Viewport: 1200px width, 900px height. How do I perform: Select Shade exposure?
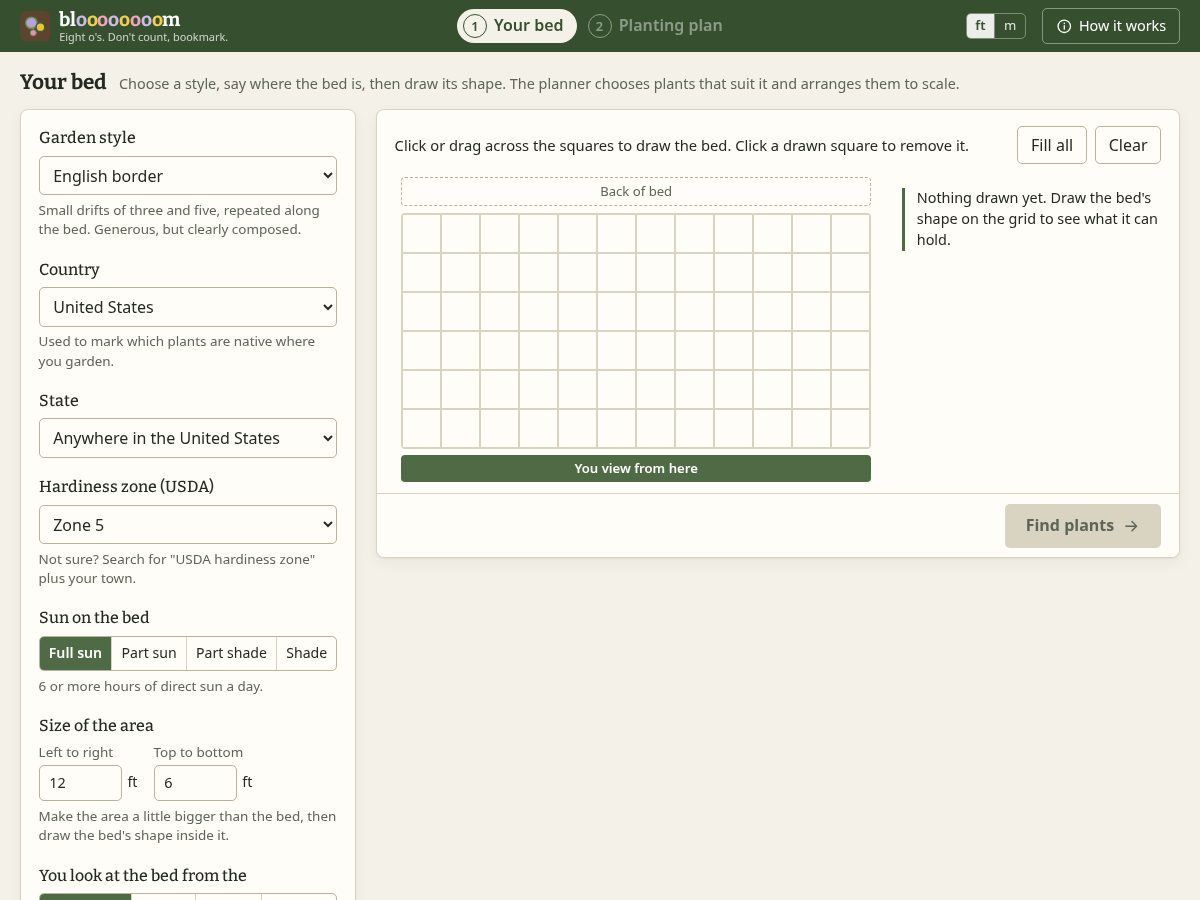(x=306, y=653)
